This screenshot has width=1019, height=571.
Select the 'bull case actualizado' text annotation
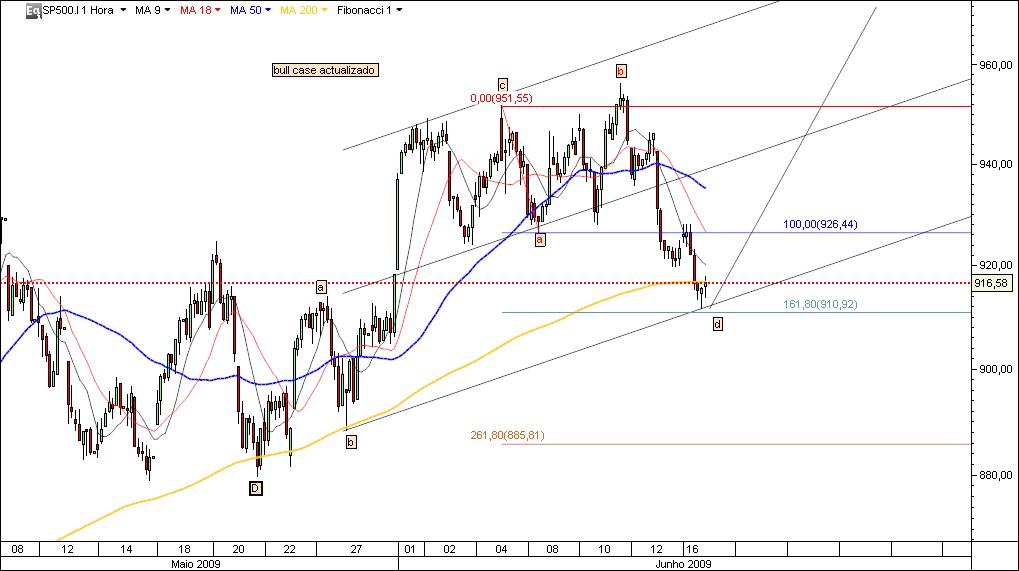pyautogui.click(x=325, y=70)
